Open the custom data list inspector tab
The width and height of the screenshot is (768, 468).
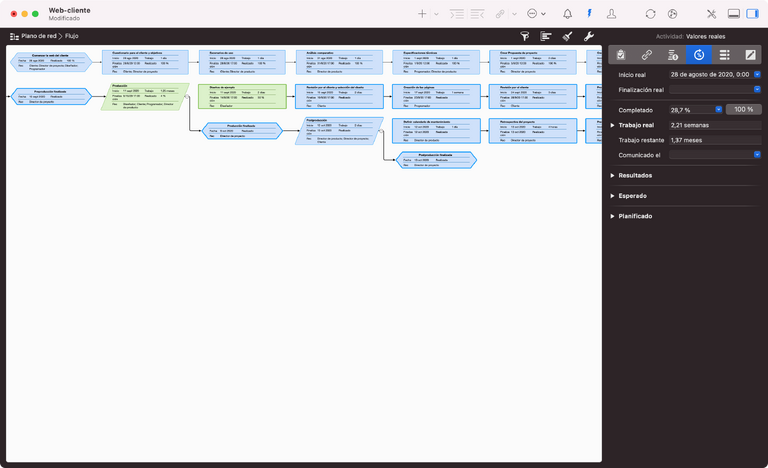click(x=725, y=55)
